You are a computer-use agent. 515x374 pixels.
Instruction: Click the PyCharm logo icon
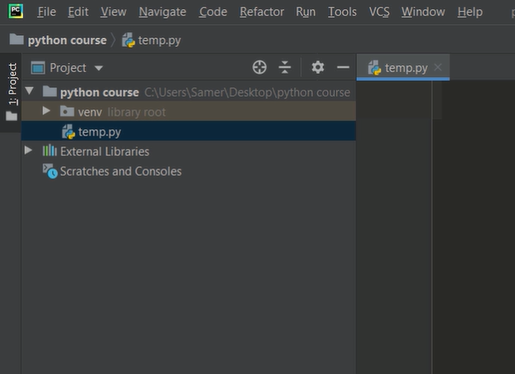coord(16,11)
